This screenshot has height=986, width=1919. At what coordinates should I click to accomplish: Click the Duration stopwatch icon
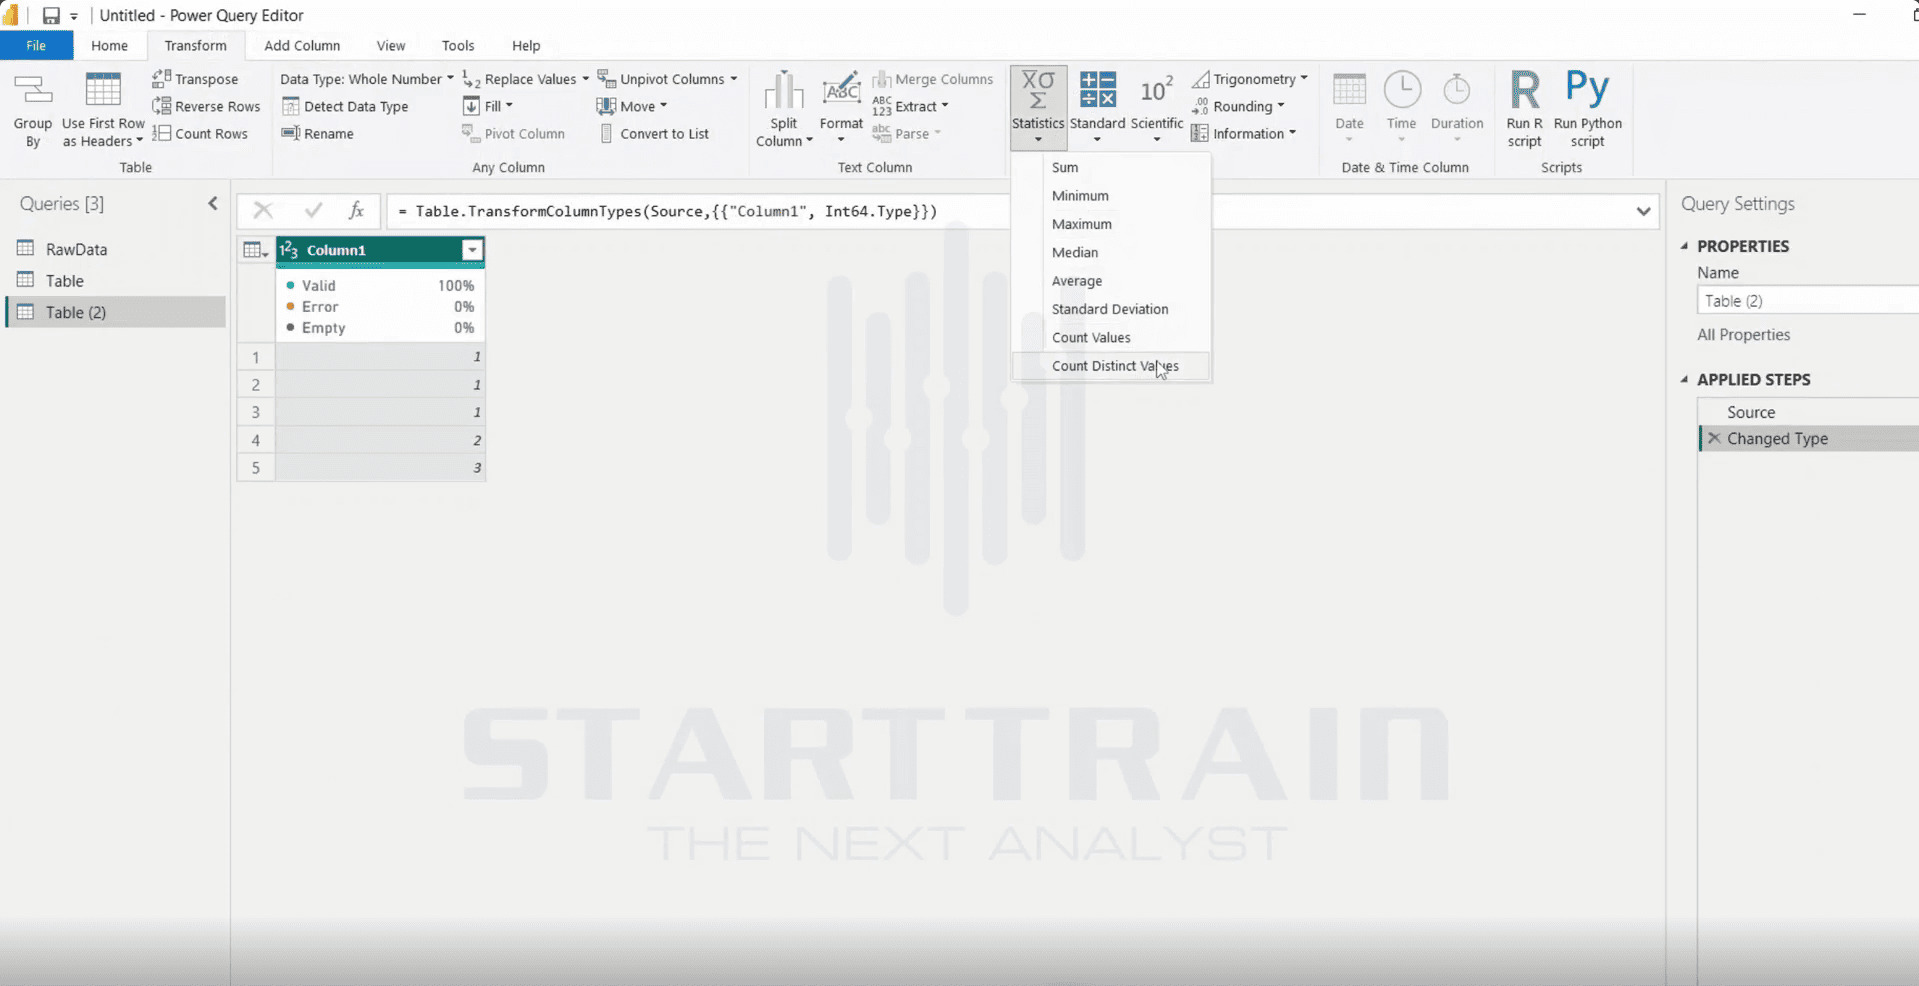(1457, 90)
